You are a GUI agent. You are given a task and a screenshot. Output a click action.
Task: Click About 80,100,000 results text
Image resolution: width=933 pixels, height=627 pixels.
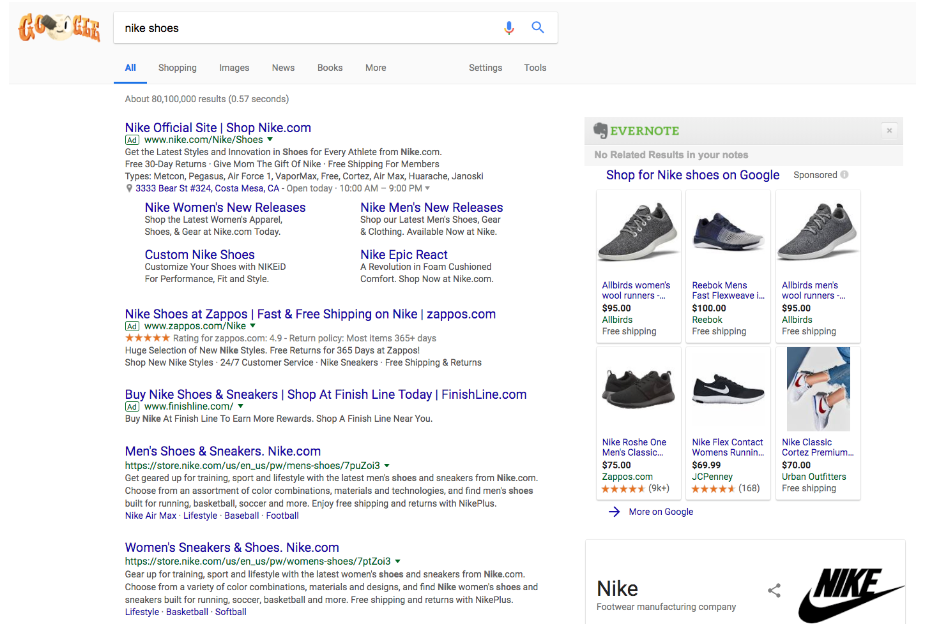[206, 99]
